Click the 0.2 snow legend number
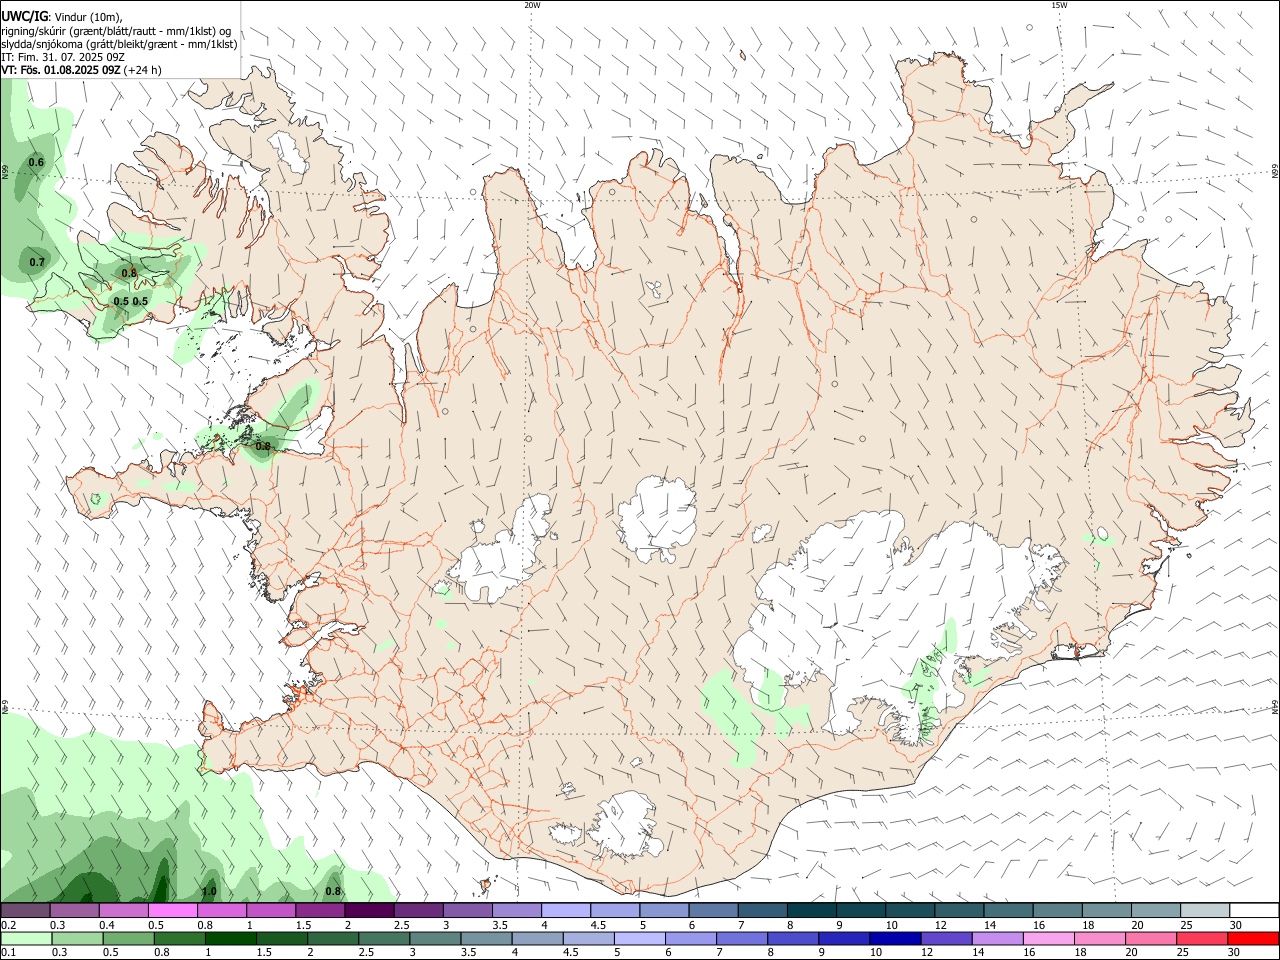1280x960 pixels. click(x=8, y=925)
